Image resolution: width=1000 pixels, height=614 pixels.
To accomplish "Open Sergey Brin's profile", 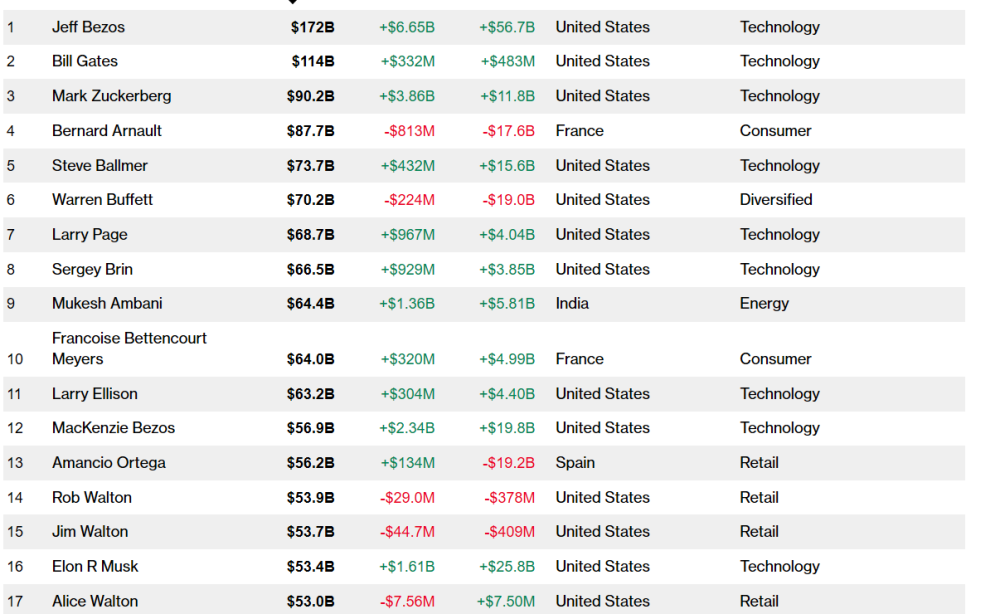I will pos(92,269).
